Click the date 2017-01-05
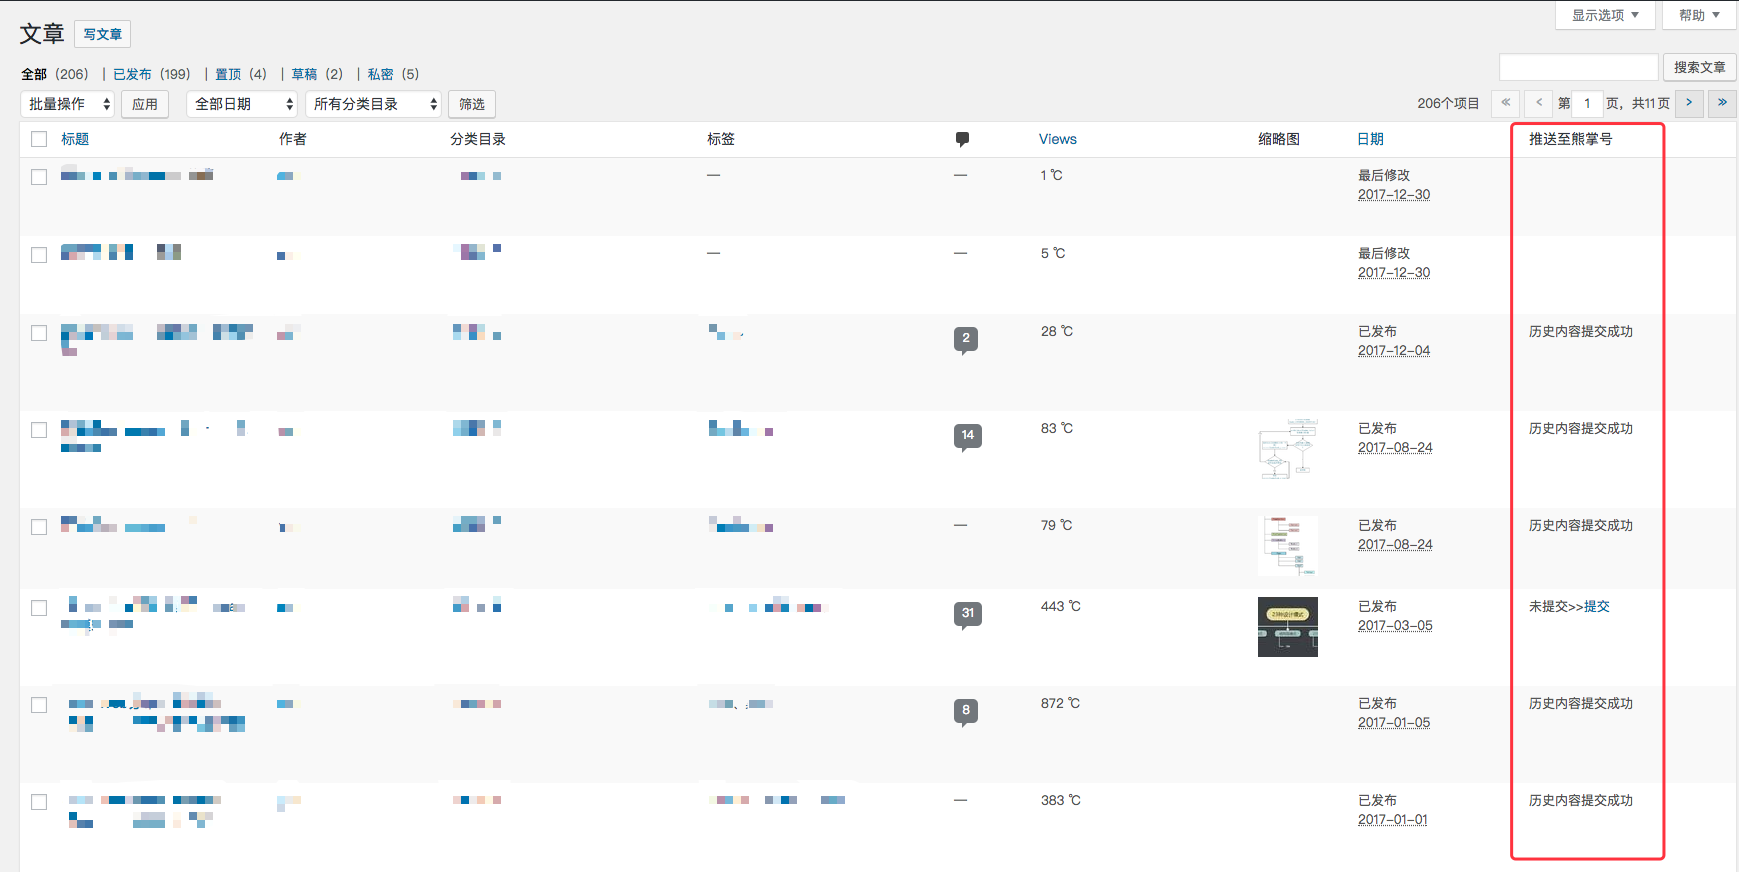This screenshot has height=872, width=1739. click(1394, 723)
